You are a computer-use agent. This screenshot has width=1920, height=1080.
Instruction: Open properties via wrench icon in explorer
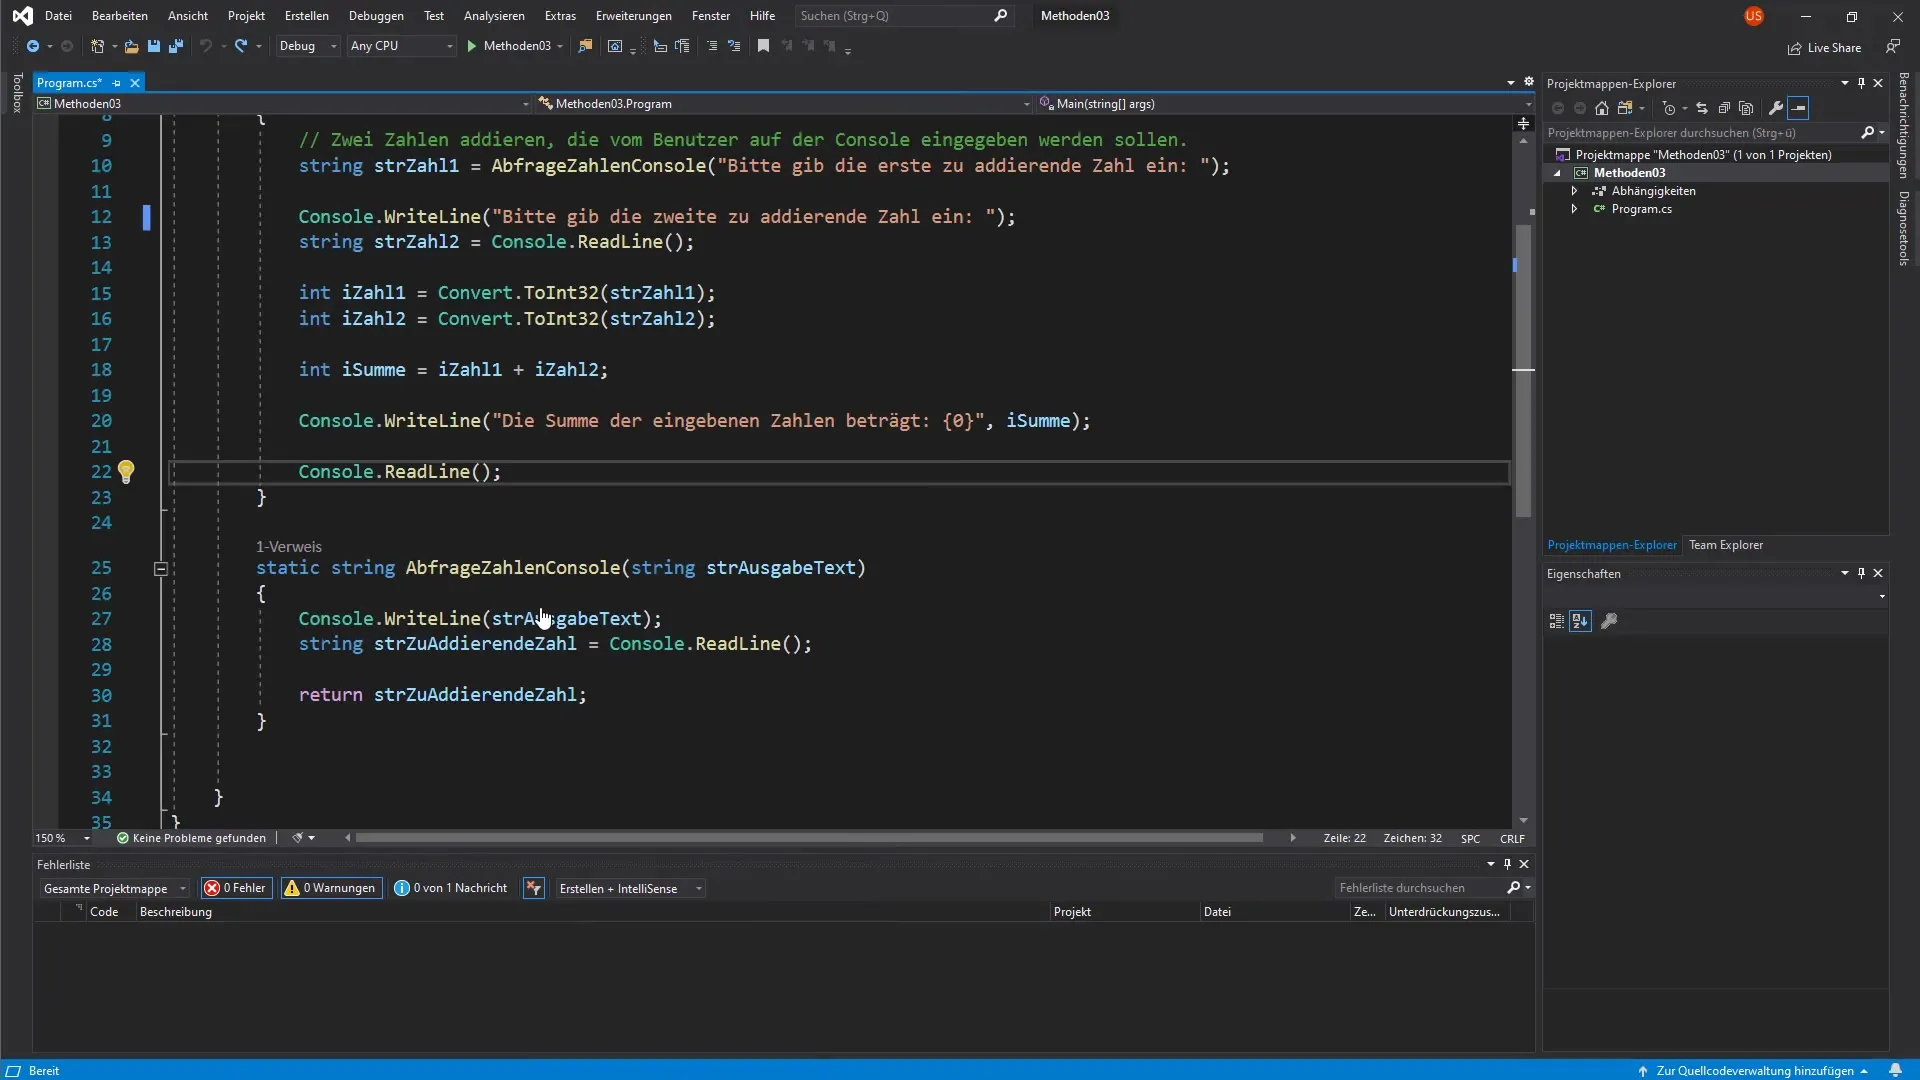[1776, 108]
